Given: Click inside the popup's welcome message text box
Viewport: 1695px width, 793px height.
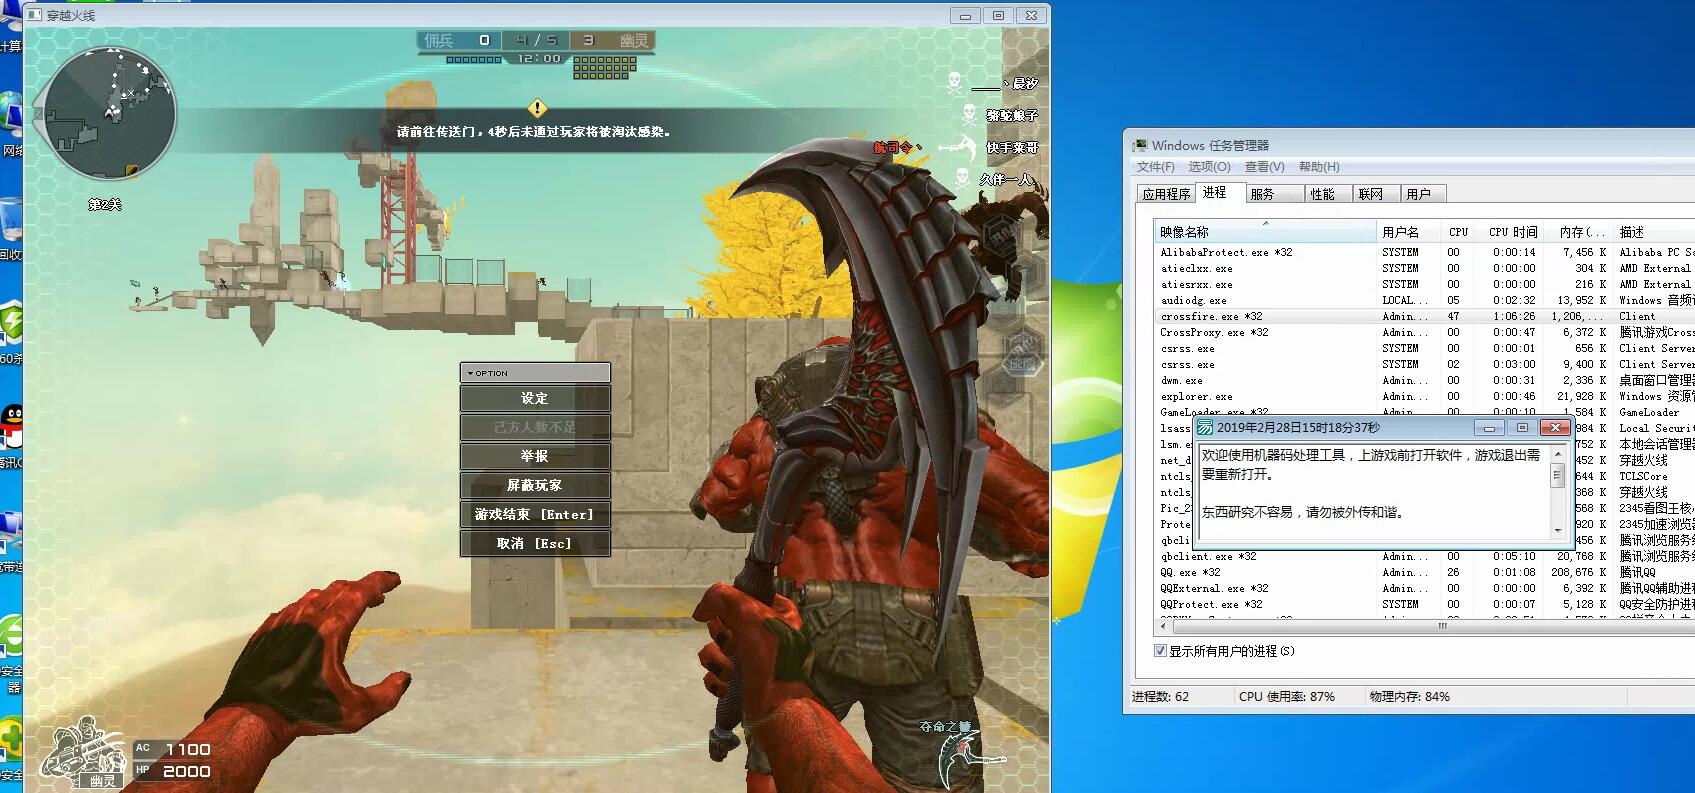Looking at the screenshot, I should coord(1374,492).
